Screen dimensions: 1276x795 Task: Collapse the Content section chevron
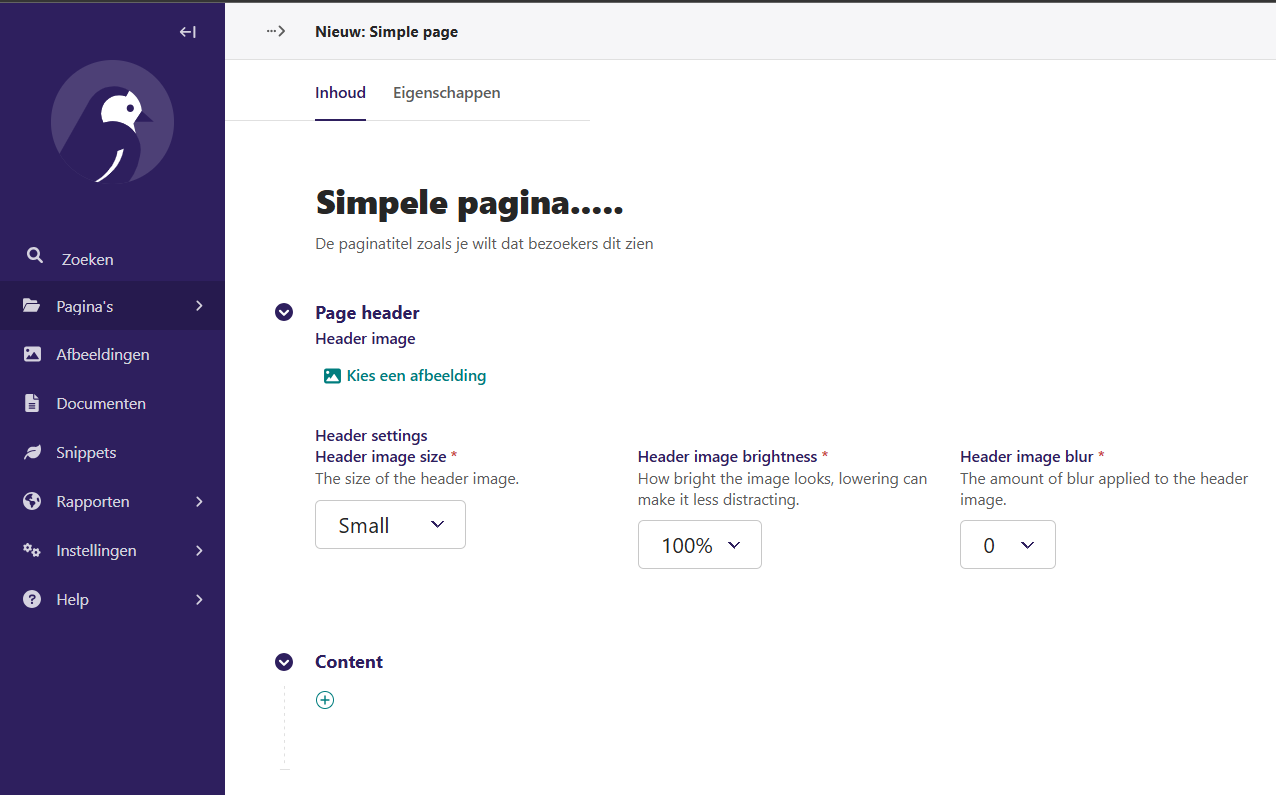(284, 662)
